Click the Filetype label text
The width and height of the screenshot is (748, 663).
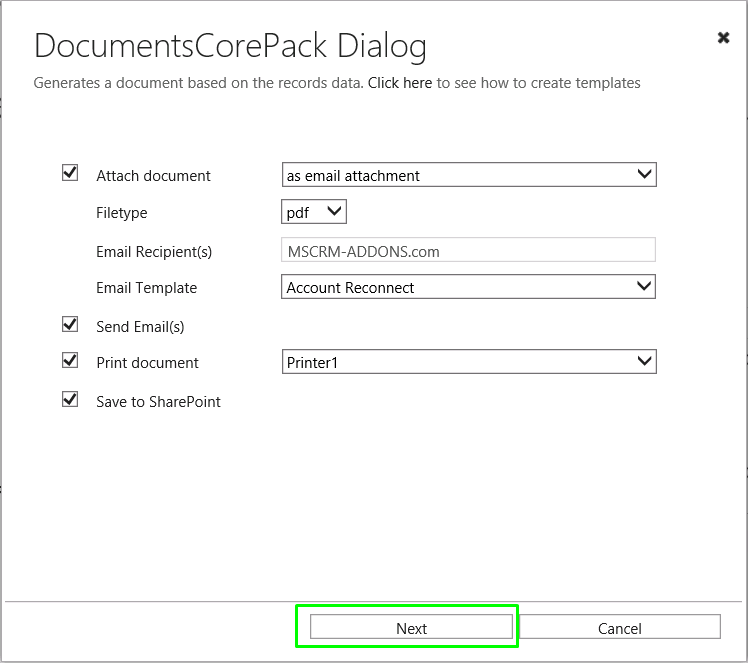click(x=122, y=213)
